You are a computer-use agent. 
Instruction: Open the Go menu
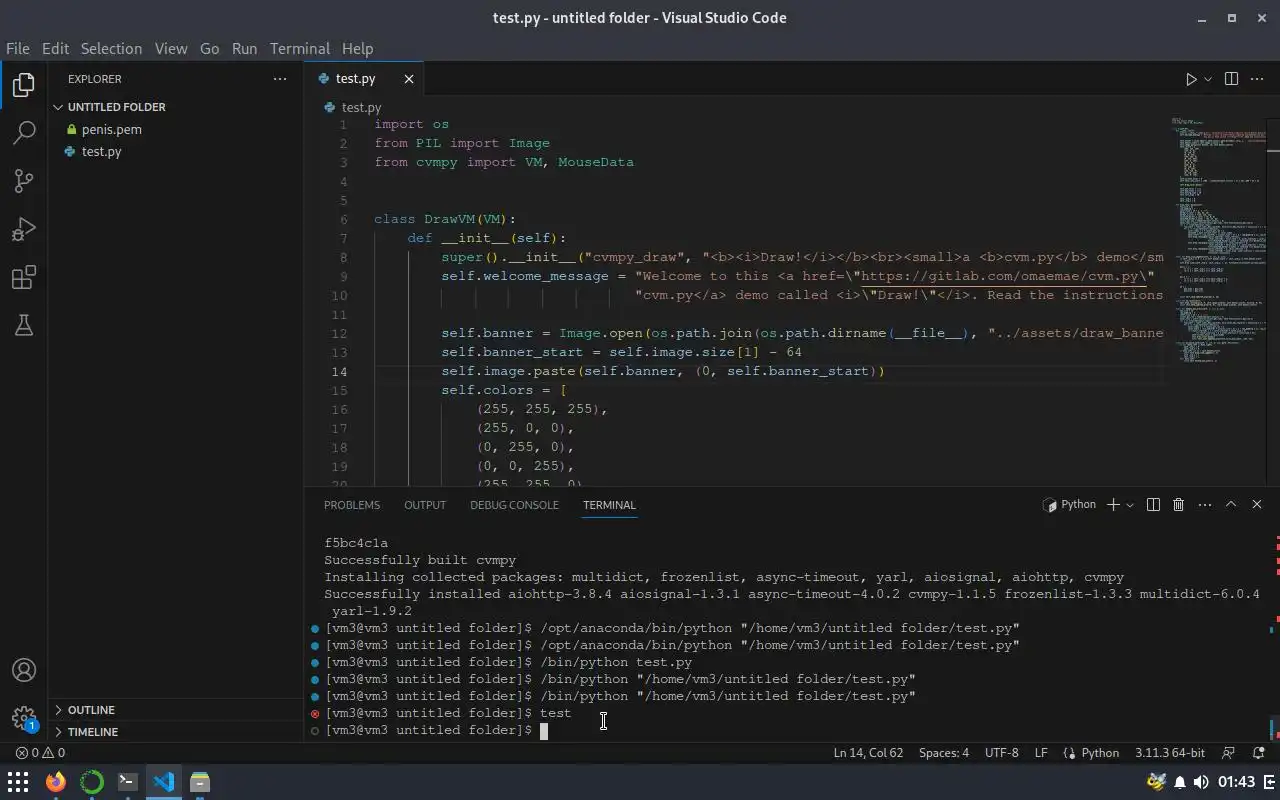pyautogui.click(x=209, y=48)
